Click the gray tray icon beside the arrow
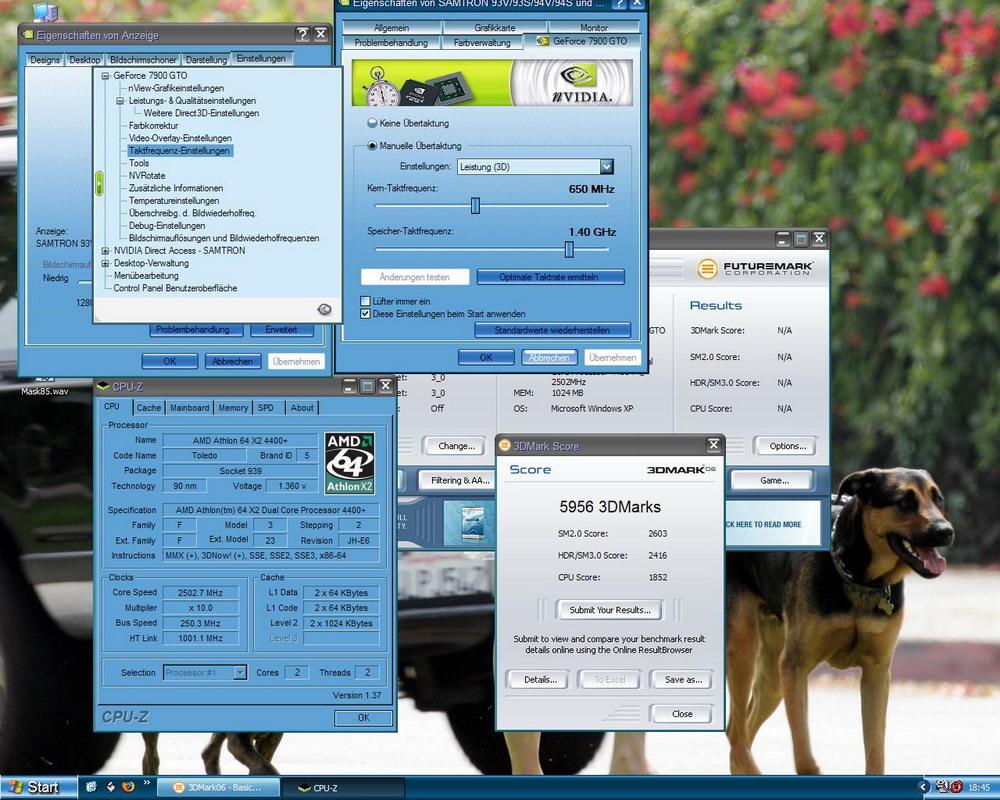Screen dimensions: 1000x800 943,787
